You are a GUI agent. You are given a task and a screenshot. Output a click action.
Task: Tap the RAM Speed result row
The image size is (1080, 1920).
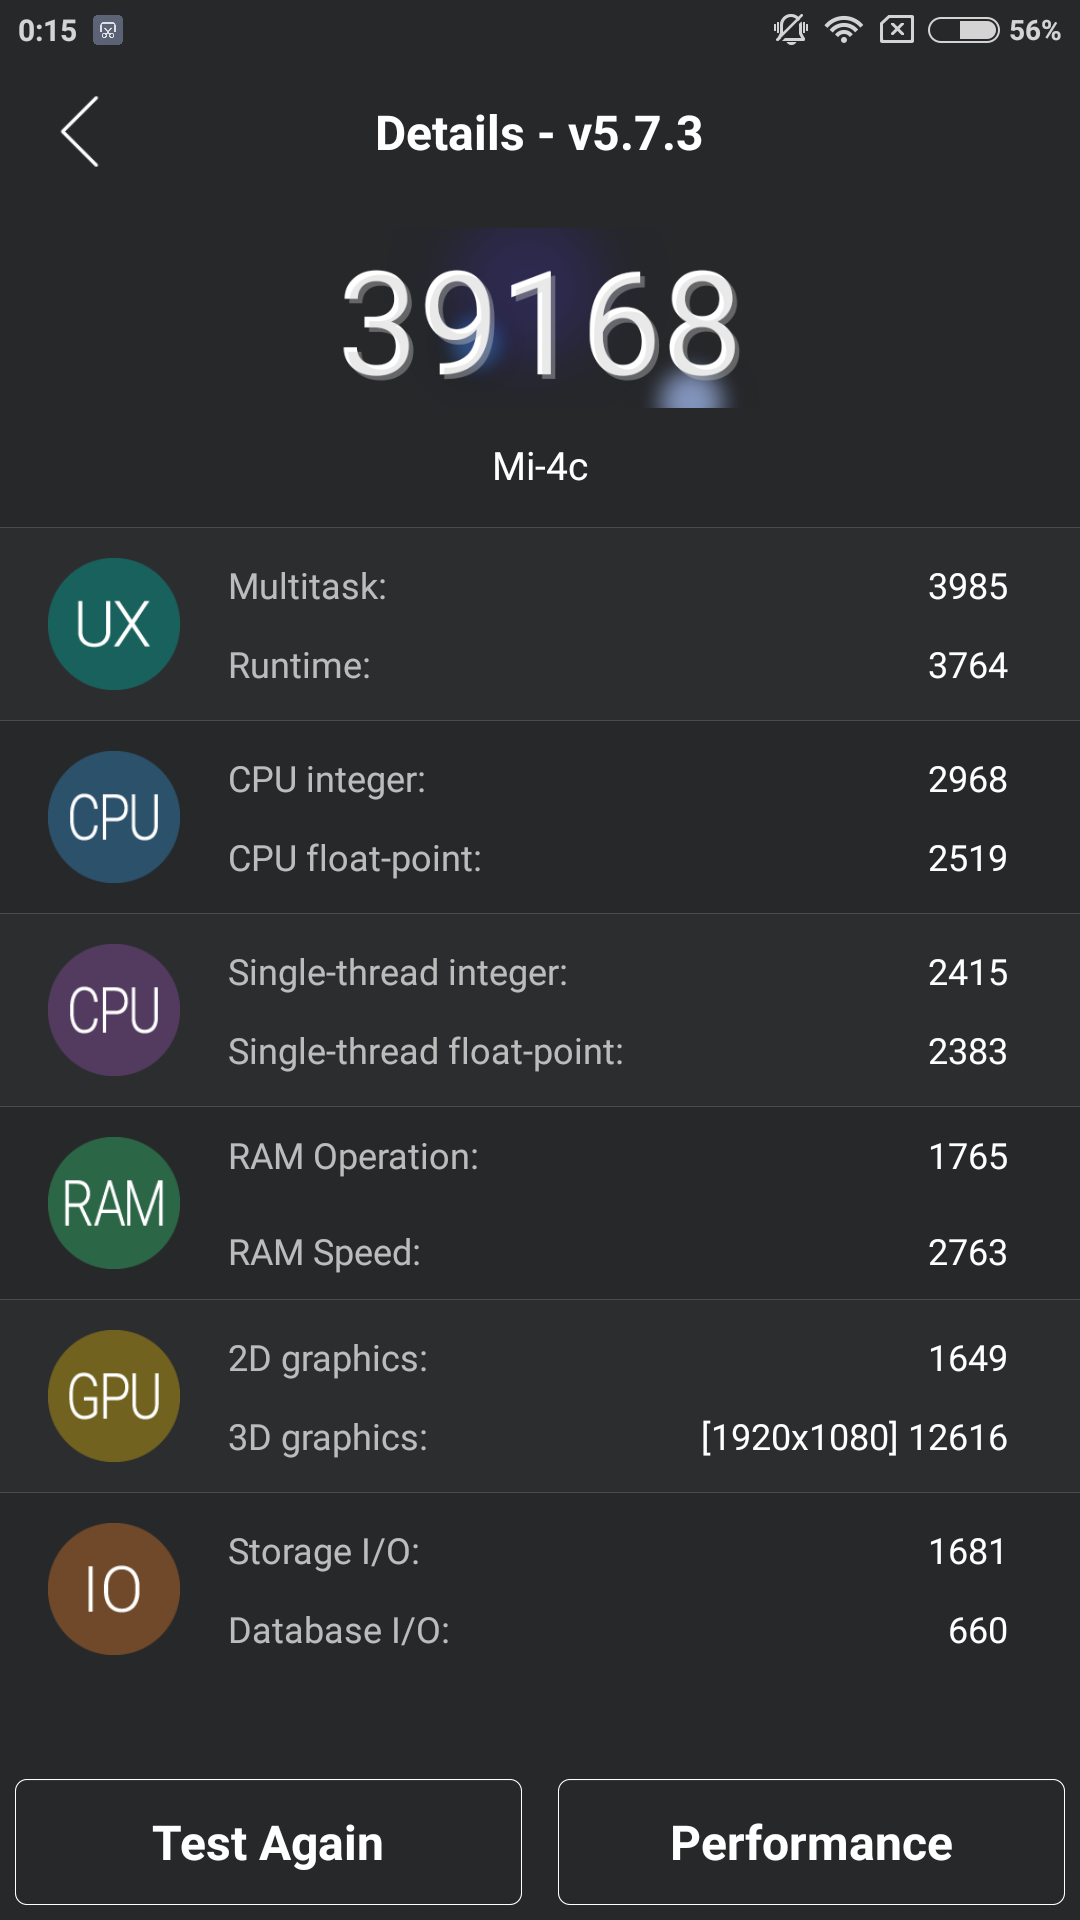617,1253
